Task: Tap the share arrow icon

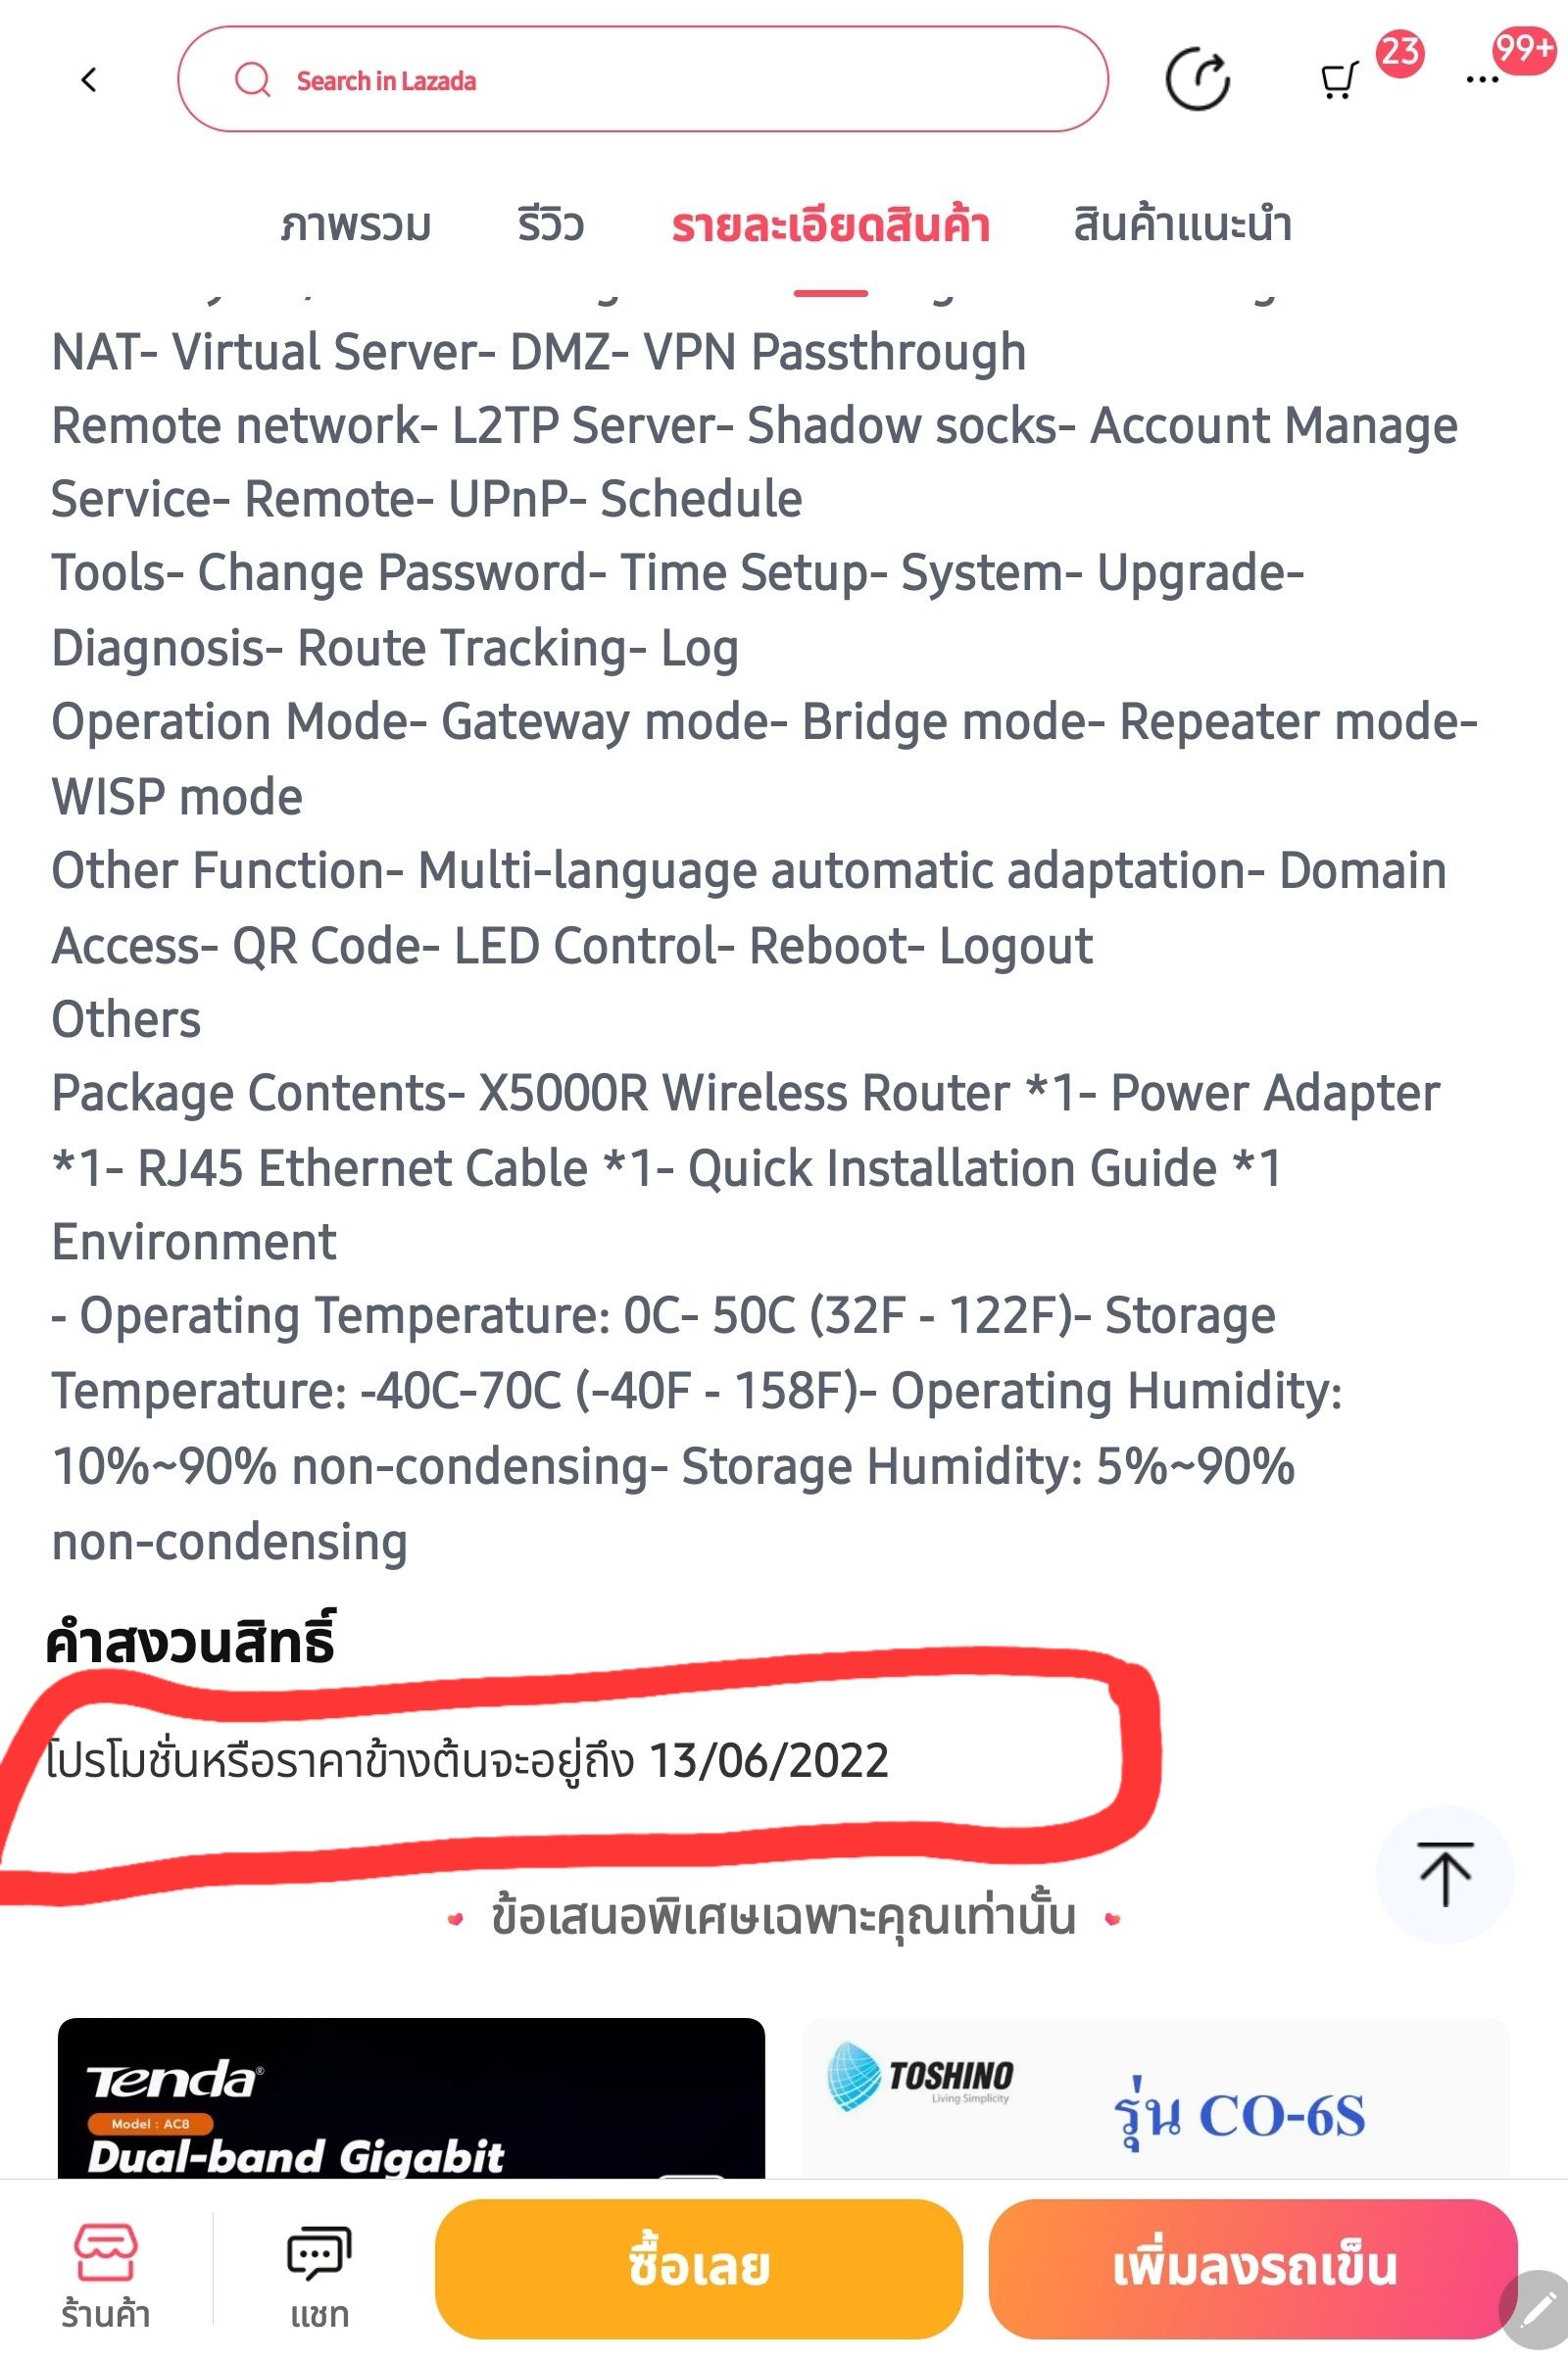Action: click(x=1198, y=80)
